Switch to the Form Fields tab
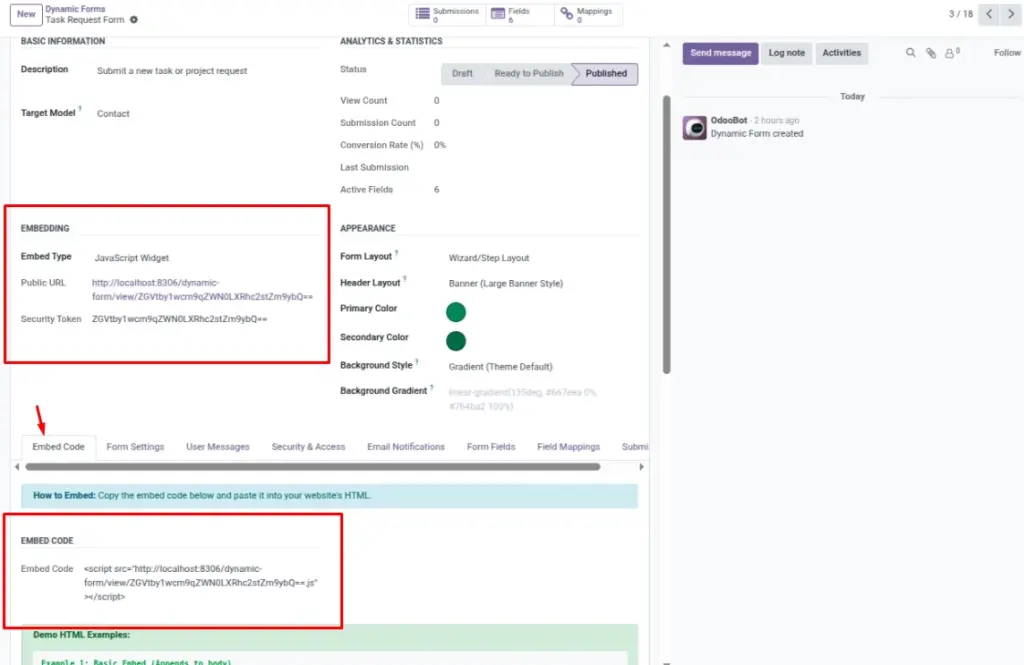Viewport: 1024px width, 665px height. [x=490, y=447]
